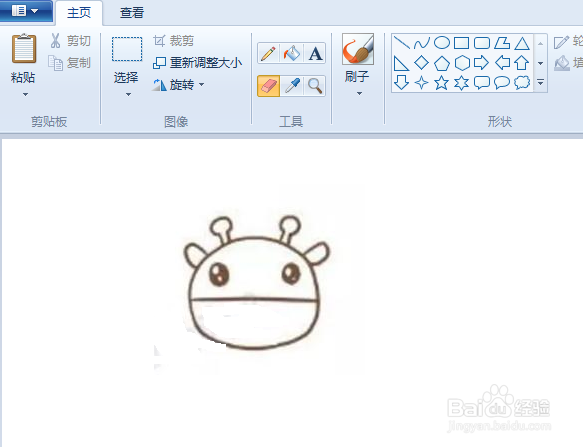Select the Down arrow shape
The height and width of the screenshot is (447, 583).
coord(401,83)
